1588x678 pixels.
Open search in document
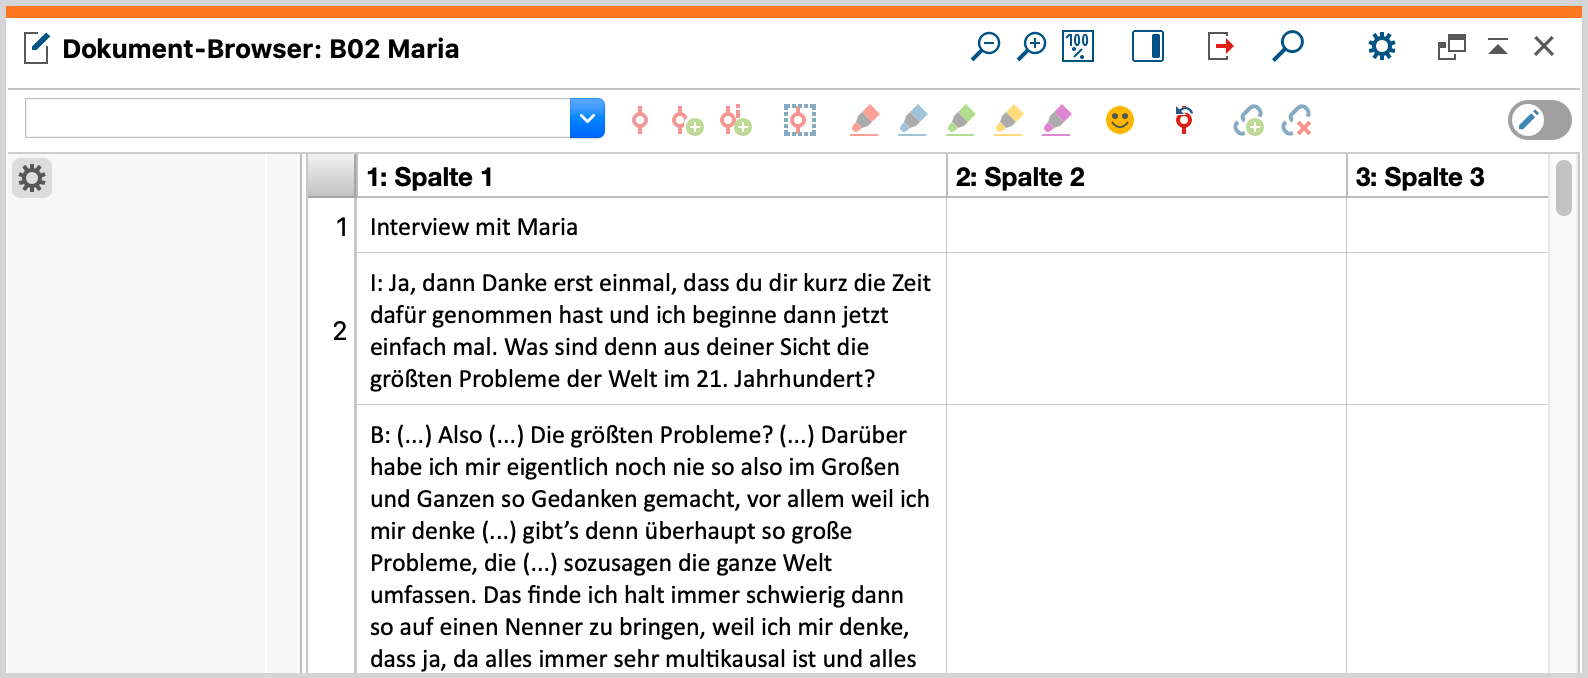click(1288, 46)
